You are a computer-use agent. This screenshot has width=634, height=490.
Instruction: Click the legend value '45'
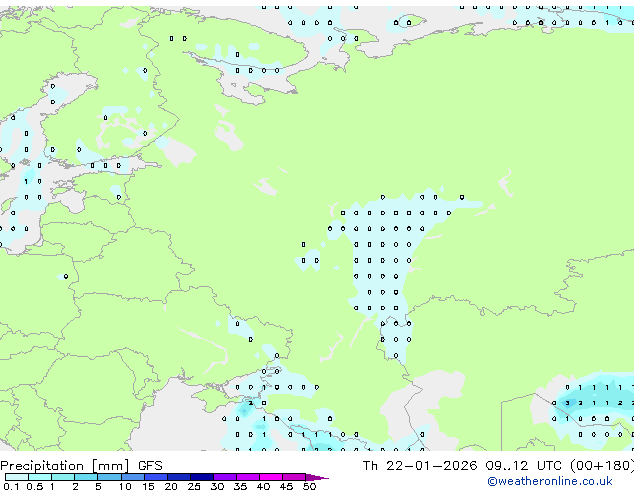pyautogui.click(x=286, y=486)
